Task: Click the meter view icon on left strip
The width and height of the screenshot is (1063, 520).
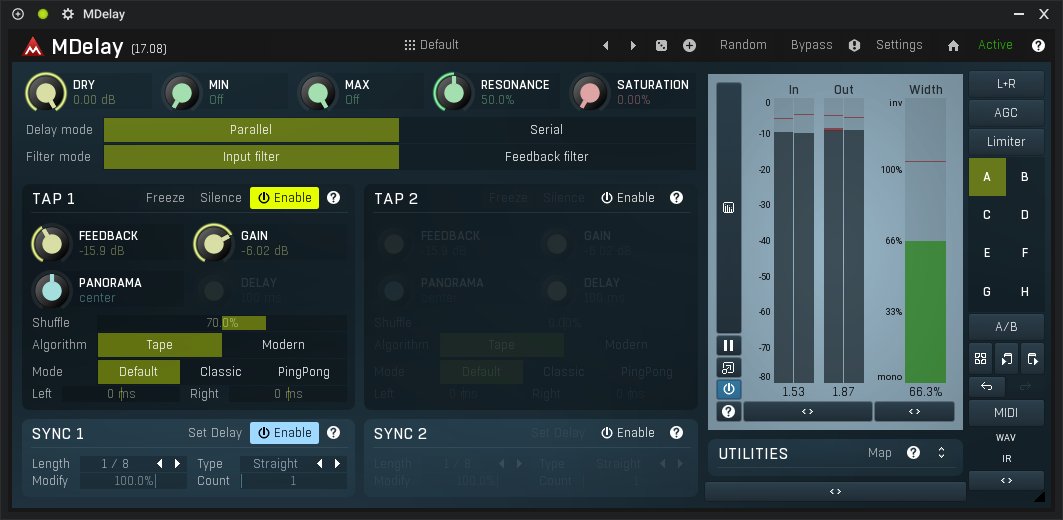Action: pos(729,207)
